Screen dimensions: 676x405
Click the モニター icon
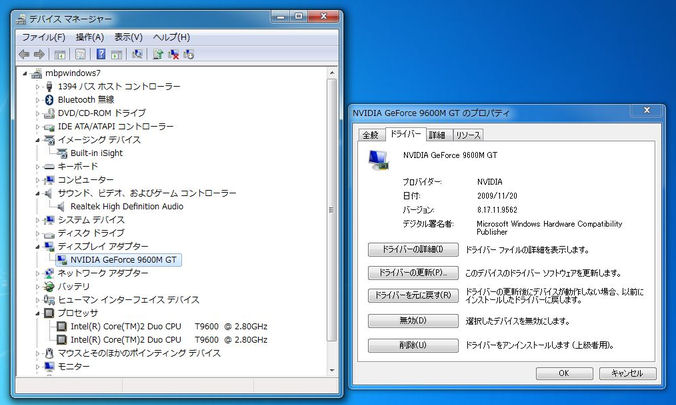(49, 367)
